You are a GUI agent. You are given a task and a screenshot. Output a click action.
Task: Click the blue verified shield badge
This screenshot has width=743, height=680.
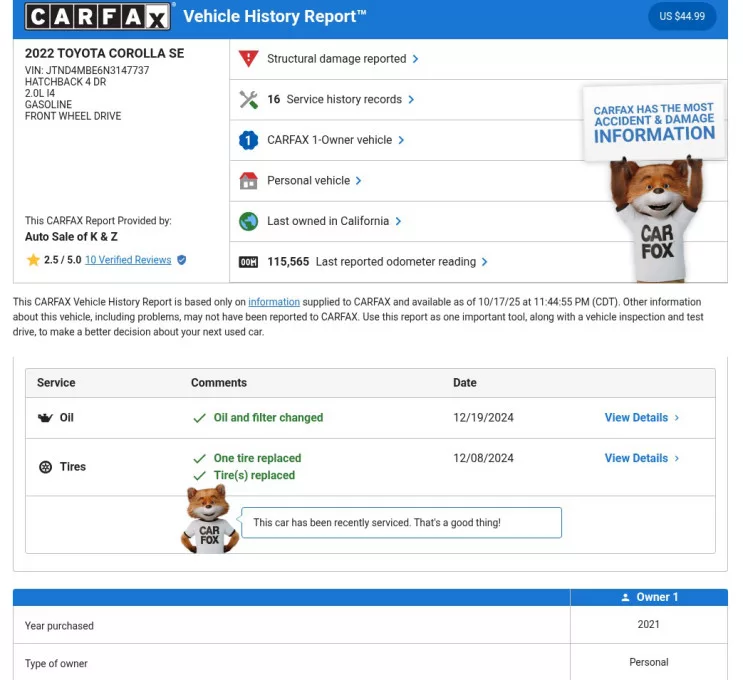click(x=181, y=260)
